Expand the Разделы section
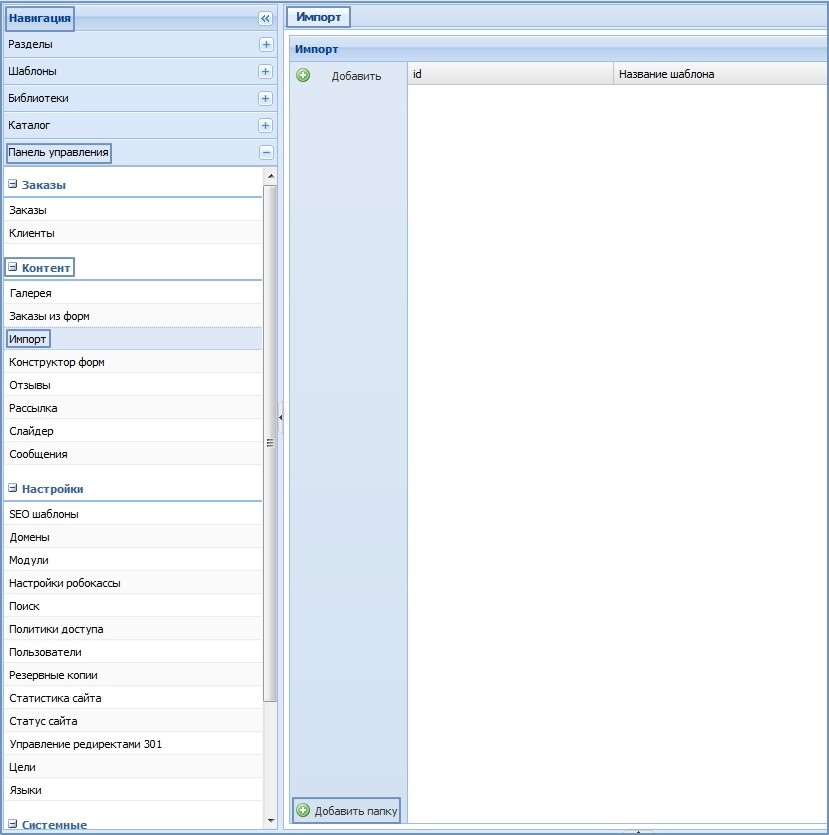The height and width of the screenshot is (835, 829). tap(265, 45)
